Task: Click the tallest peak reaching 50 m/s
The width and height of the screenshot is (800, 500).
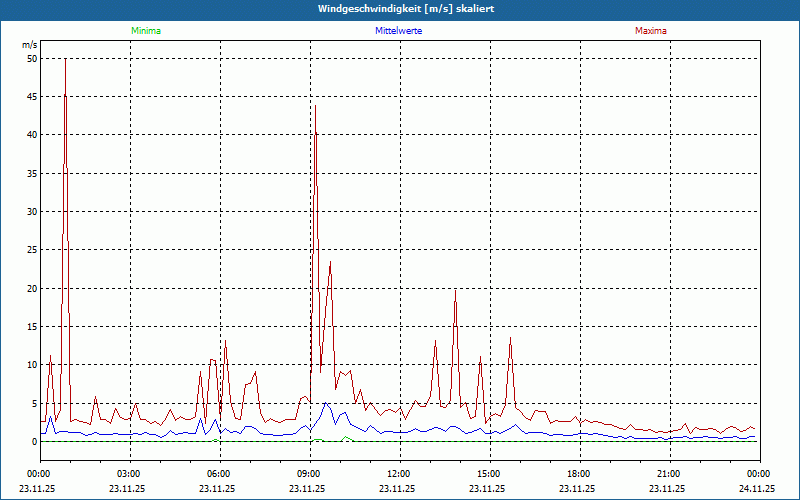Action: [x=65, y=62]
